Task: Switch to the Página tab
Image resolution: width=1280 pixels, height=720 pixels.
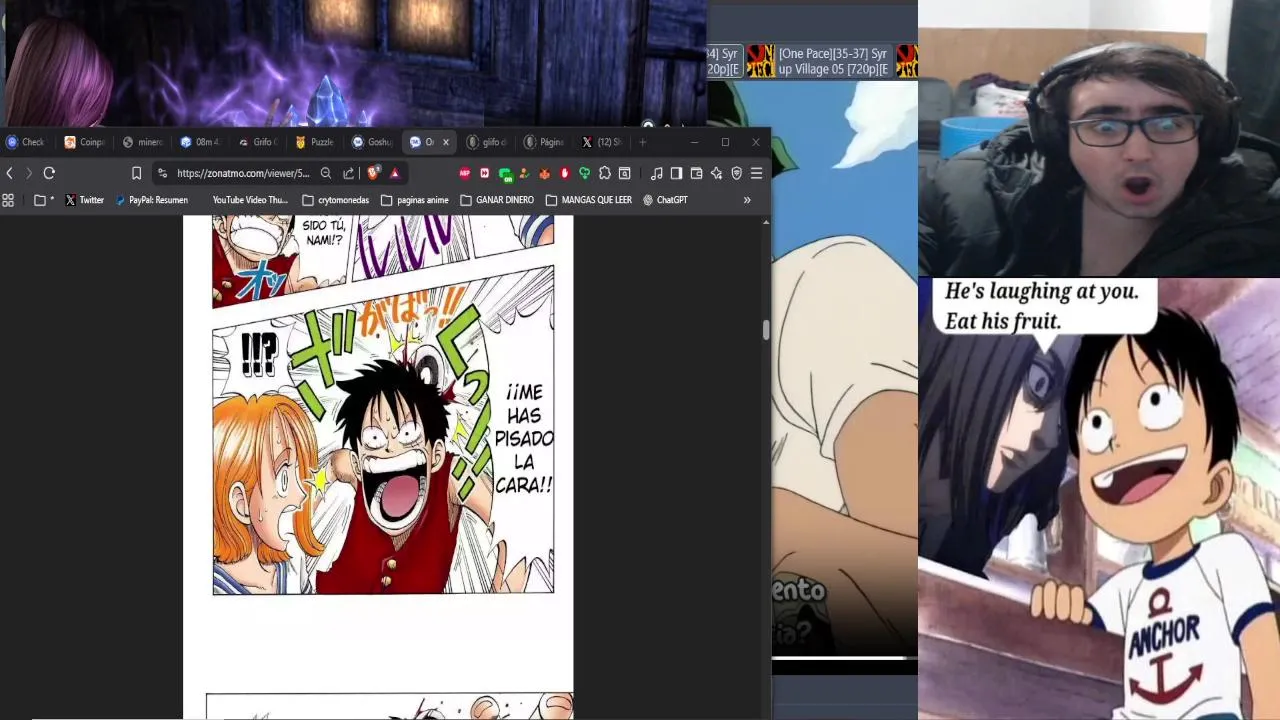Action: click(x=545, y=142)
